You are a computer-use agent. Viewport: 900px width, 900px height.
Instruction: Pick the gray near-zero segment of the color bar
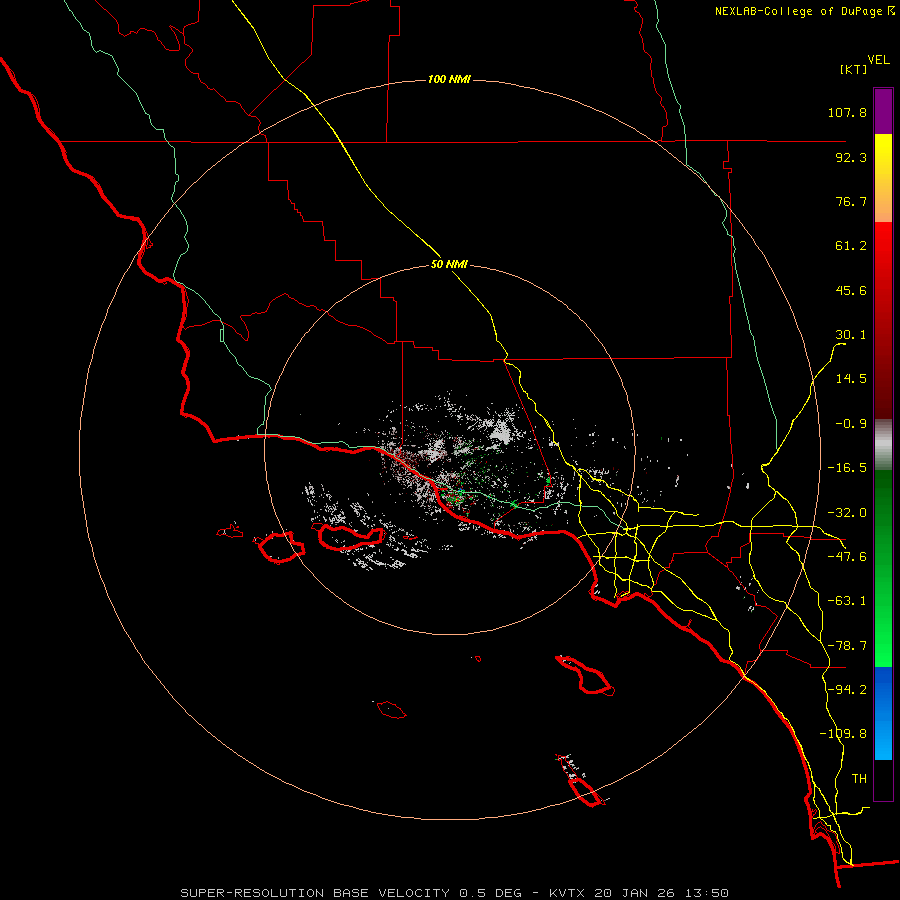[x=883, y=445]
